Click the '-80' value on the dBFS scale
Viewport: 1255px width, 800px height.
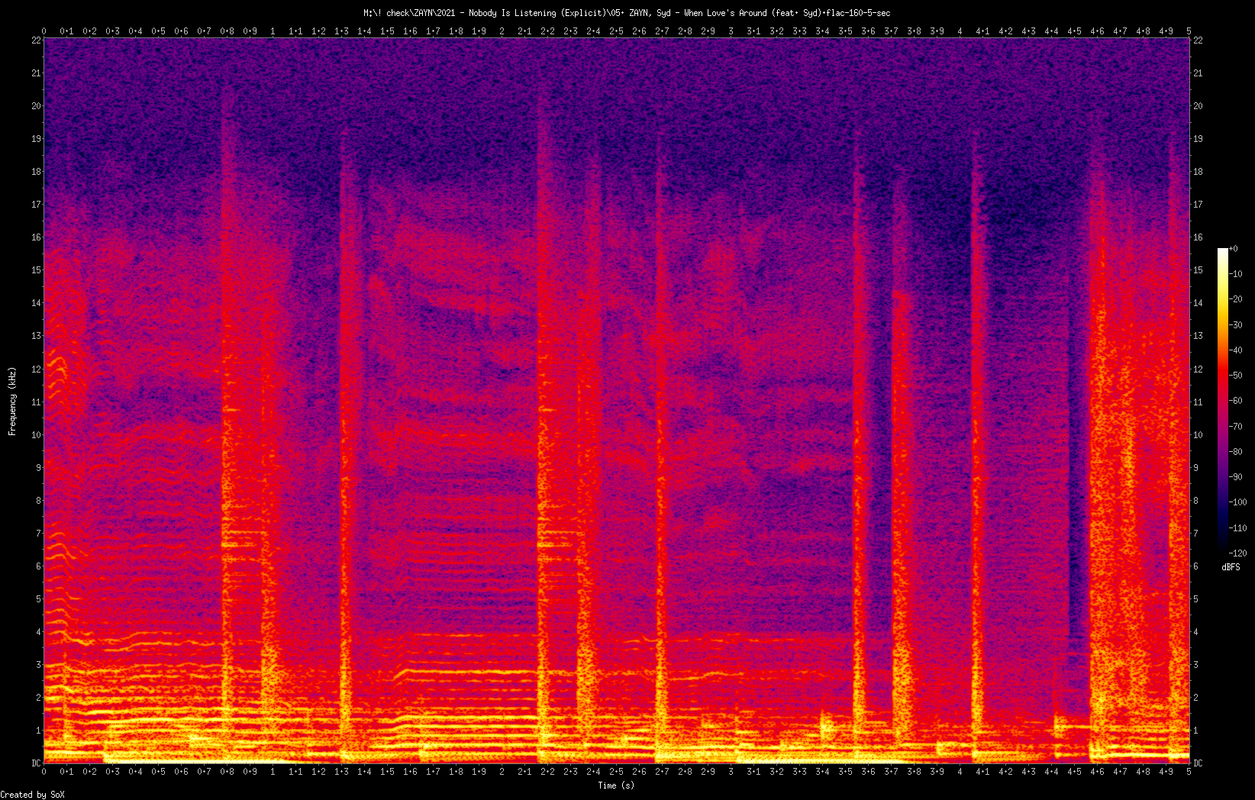[1236, 451]
